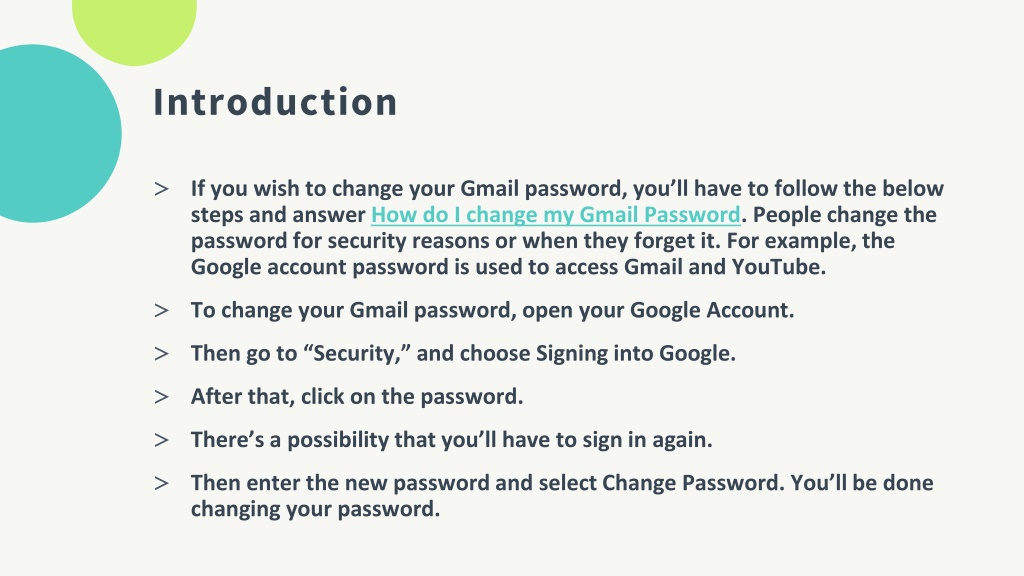Select the line 'After that, click on the password.'
The image size is (1024, 576).
357,396
